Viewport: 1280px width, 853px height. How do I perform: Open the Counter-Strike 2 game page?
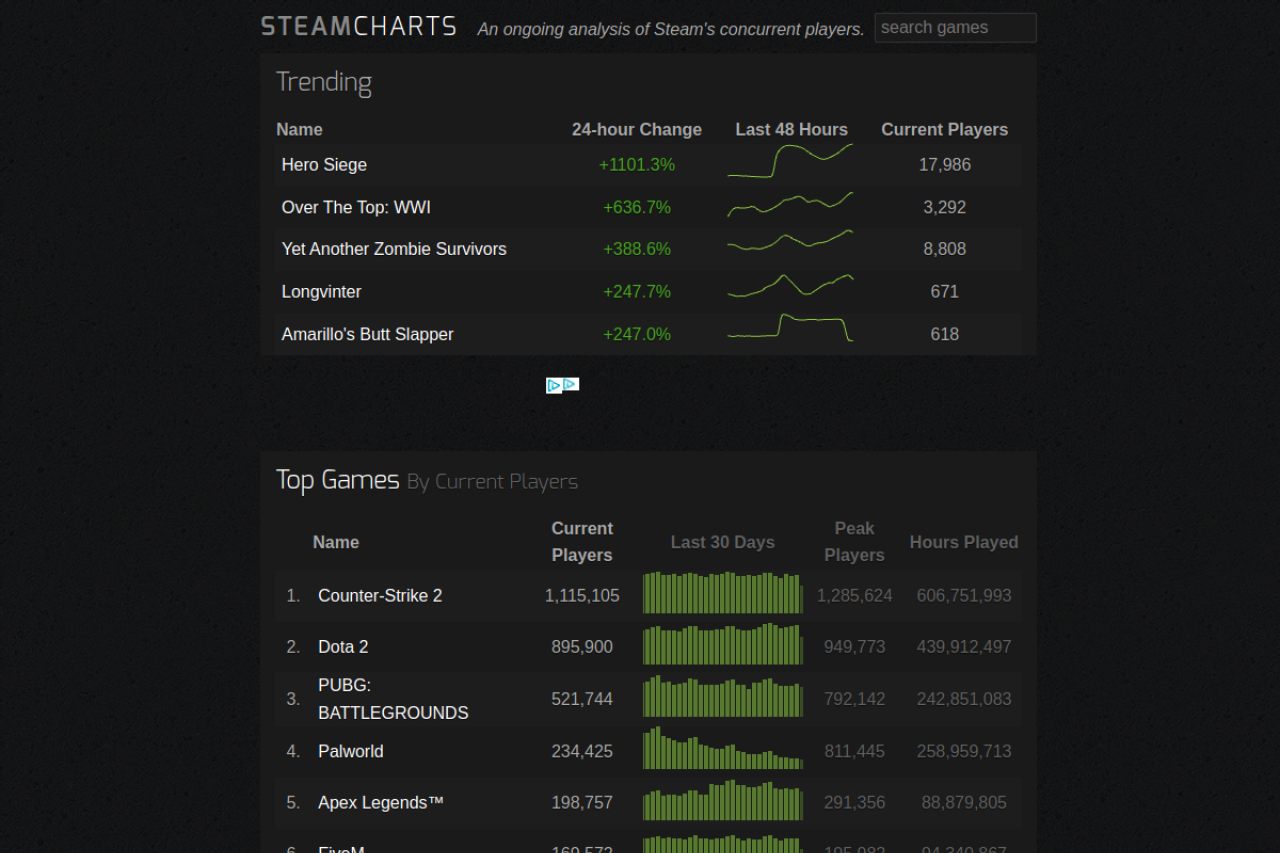coord(380,596)
